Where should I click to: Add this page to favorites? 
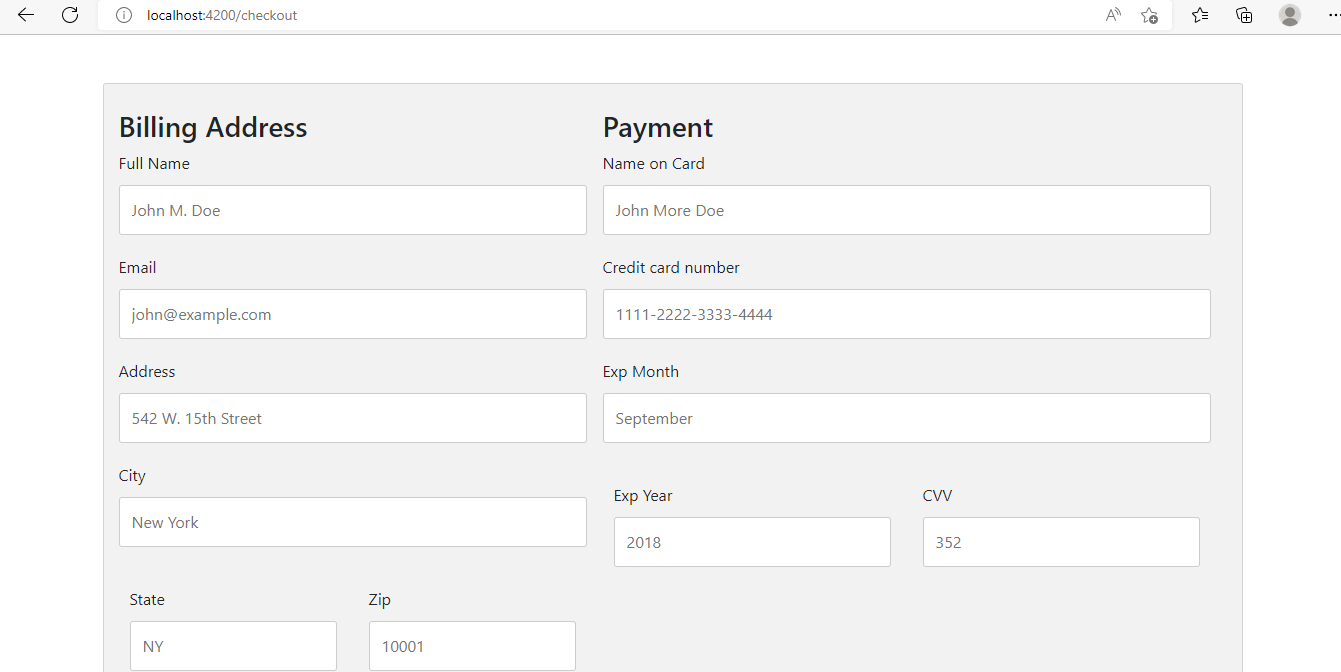tap(1150, 15)
